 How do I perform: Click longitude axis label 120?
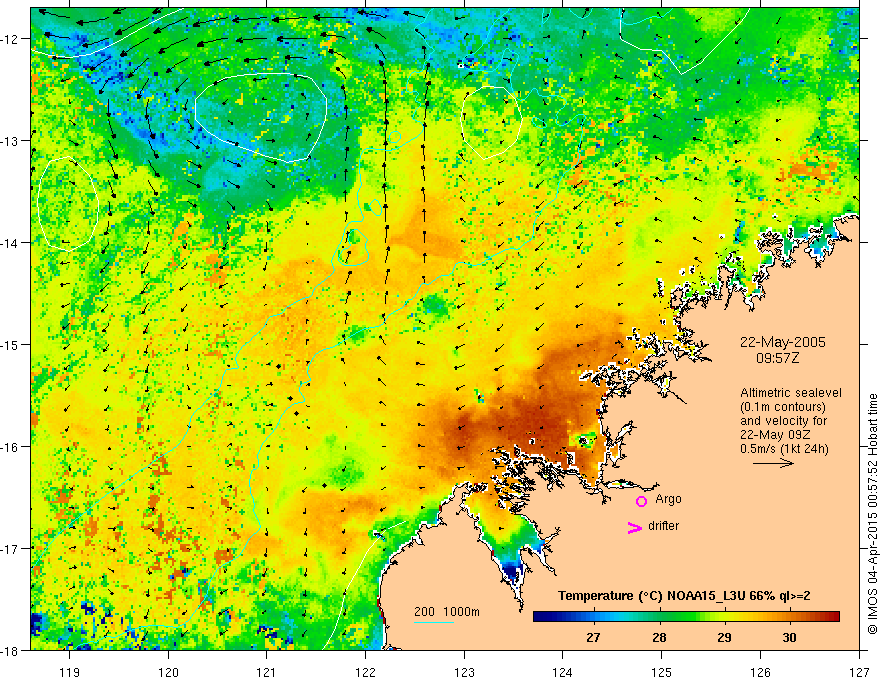(168, 672)
